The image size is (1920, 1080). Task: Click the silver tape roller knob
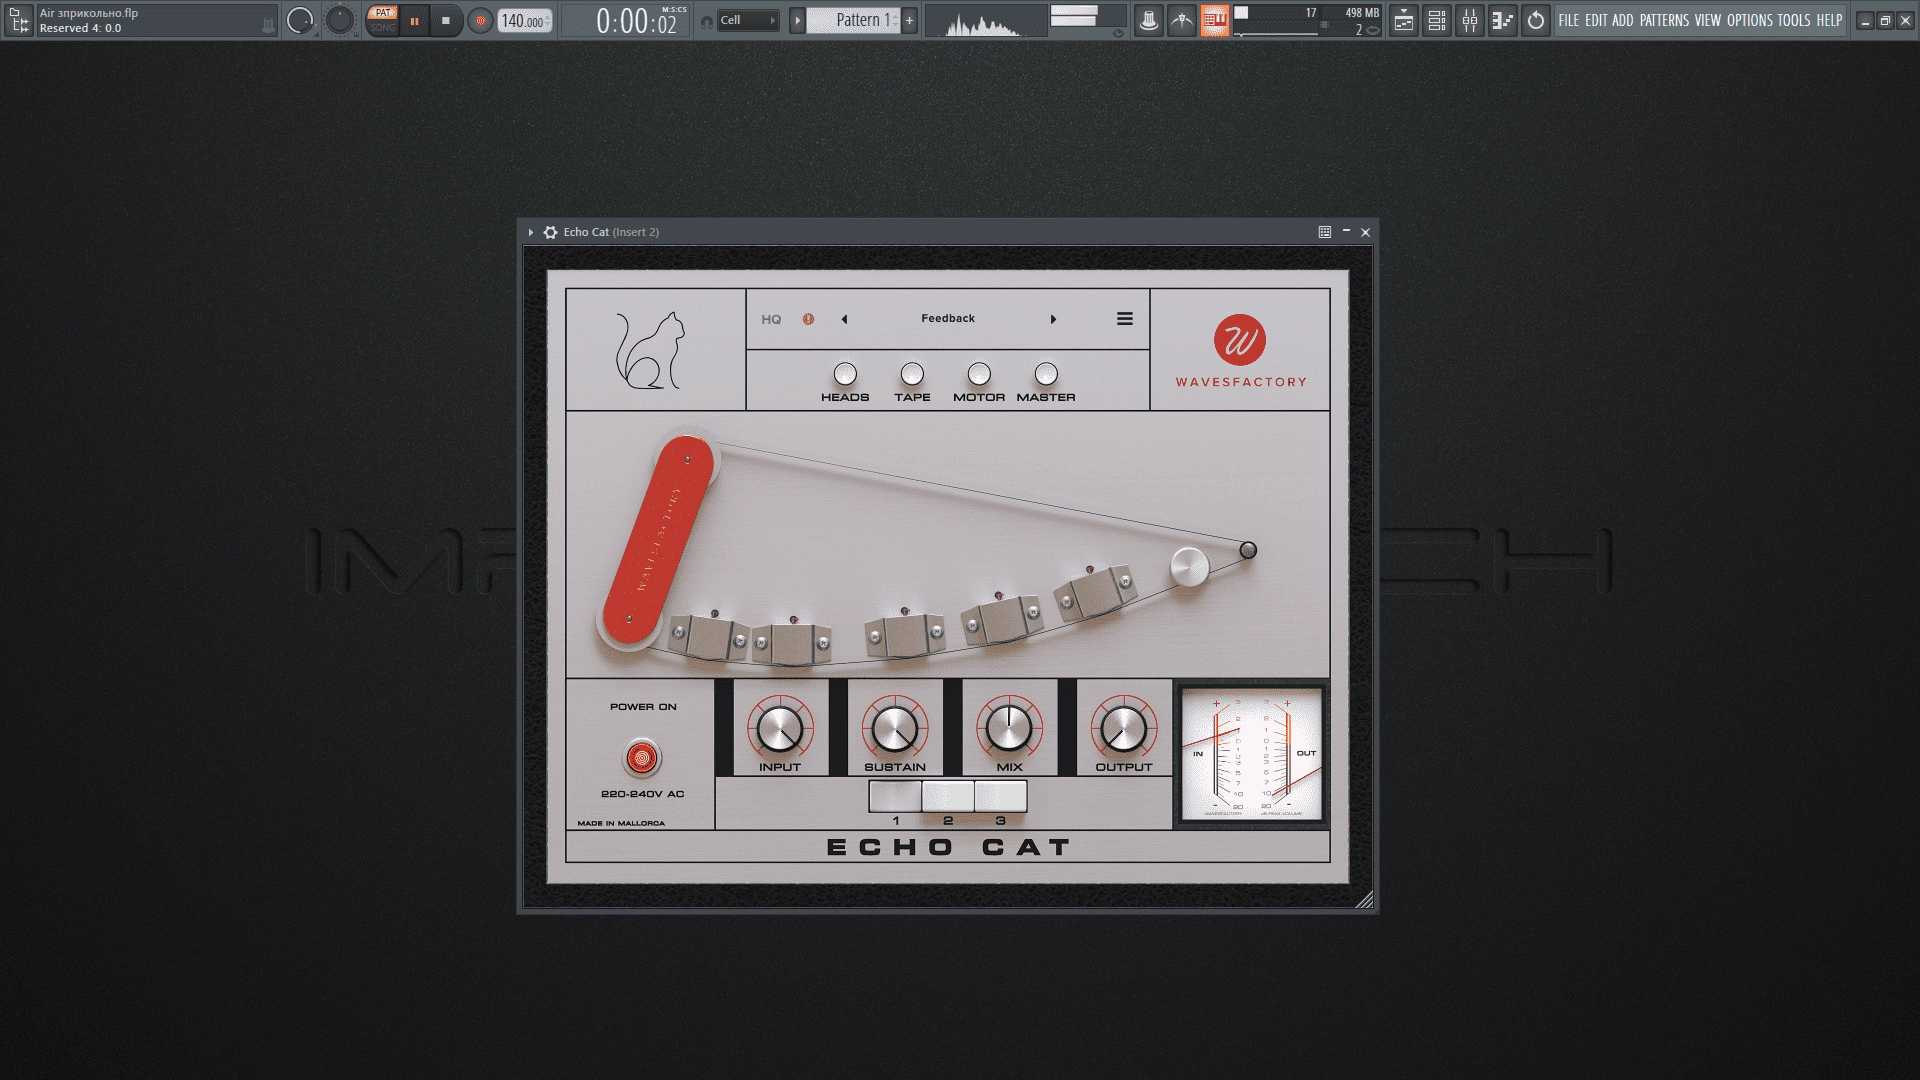[1190, 568]
